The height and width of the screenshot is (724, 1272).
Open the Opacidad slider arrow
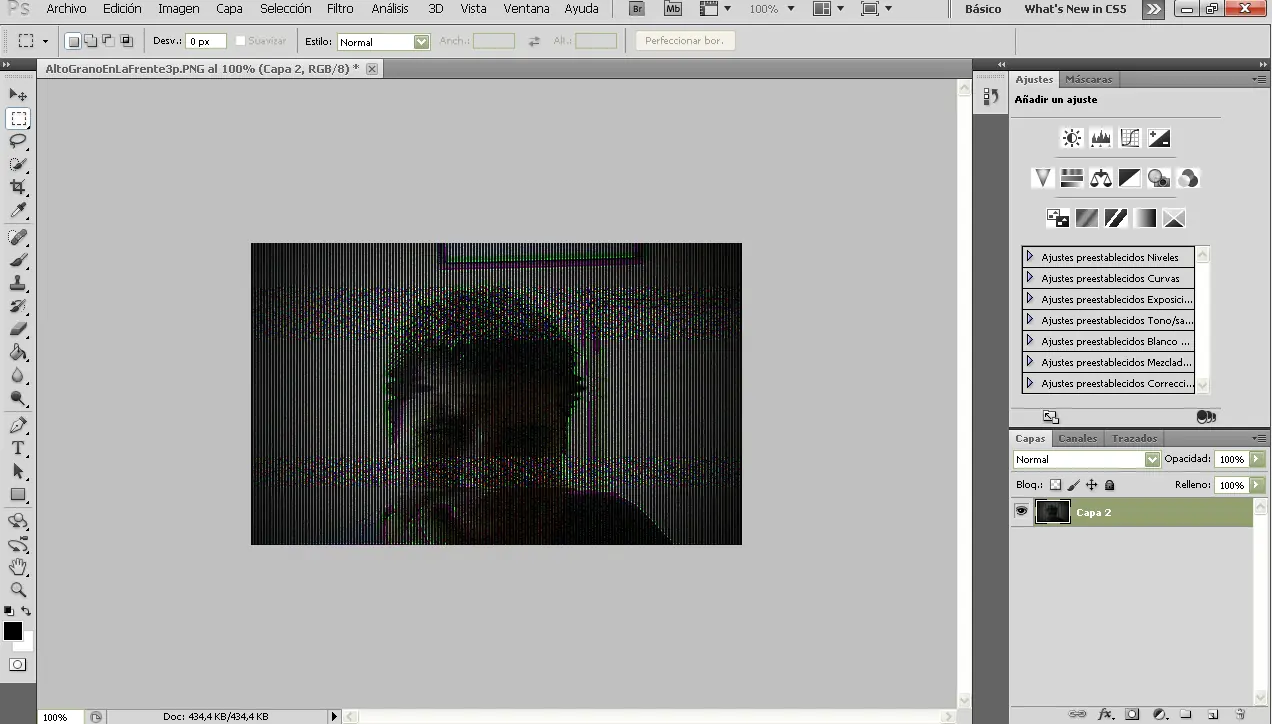1257,459
